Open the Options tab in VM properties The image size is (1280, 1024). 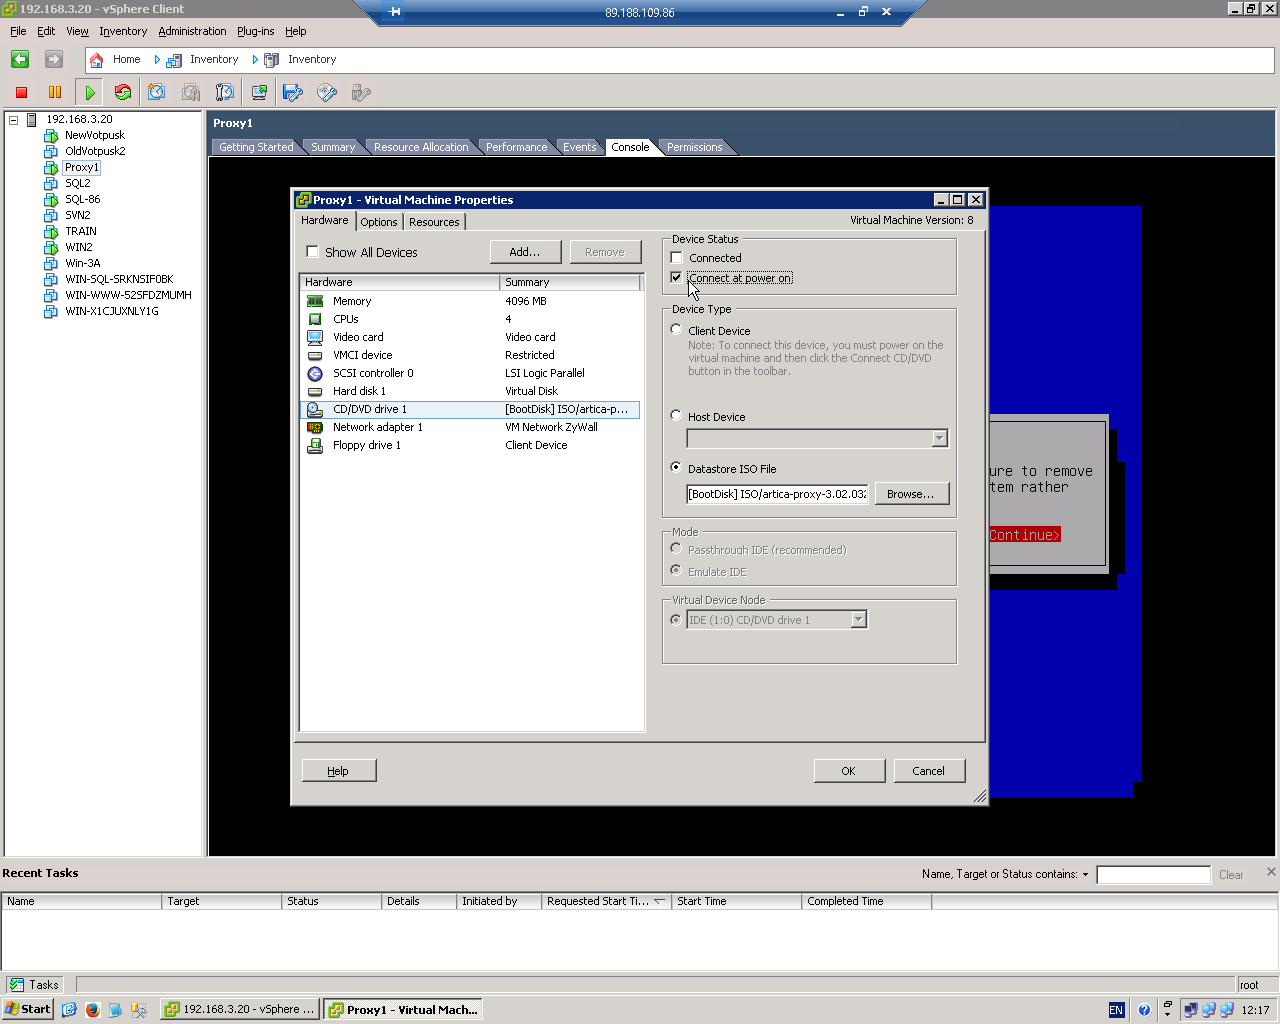click(x=379, y=222)
